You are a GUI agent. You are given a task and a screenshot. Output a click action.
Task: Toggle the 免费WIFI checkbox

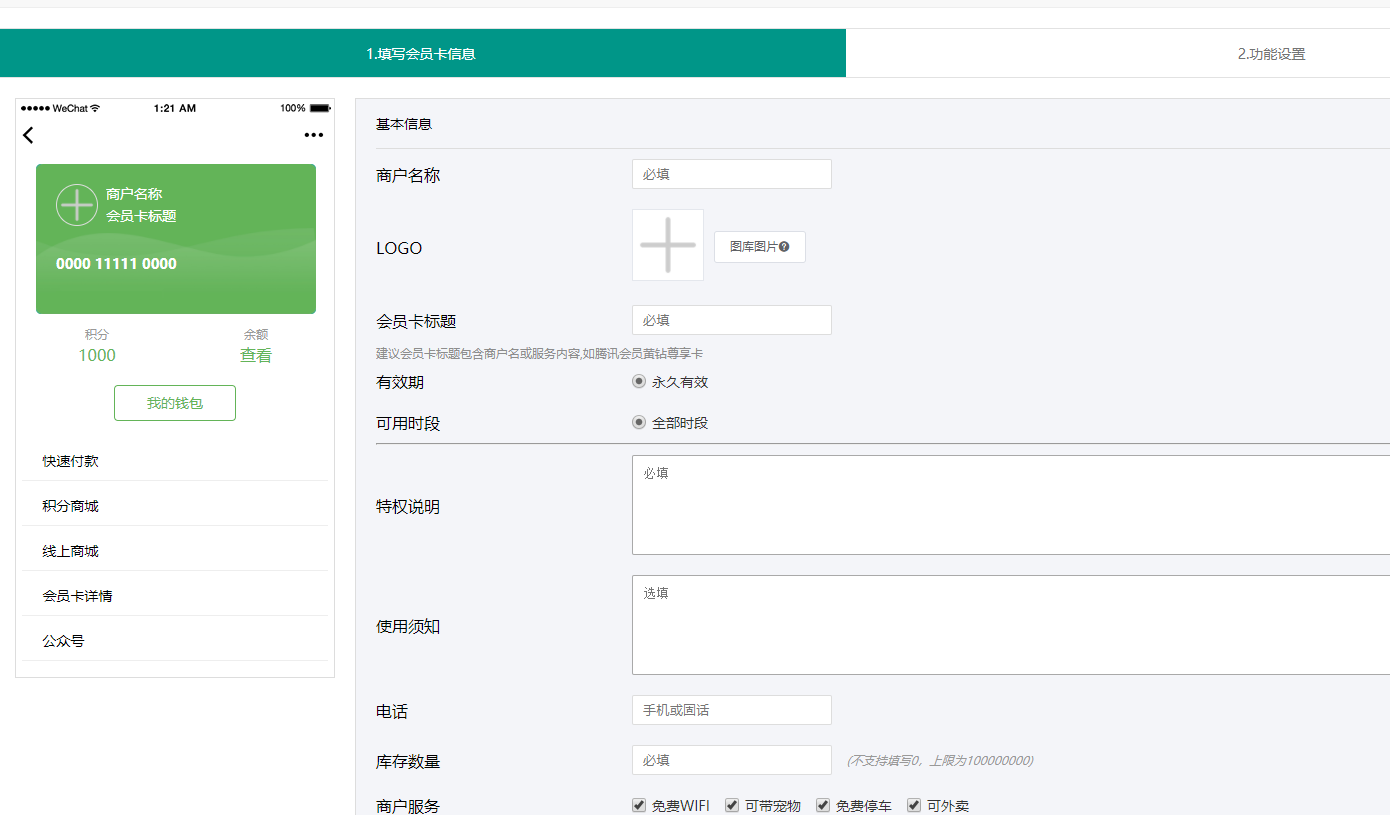pos(639,805)
